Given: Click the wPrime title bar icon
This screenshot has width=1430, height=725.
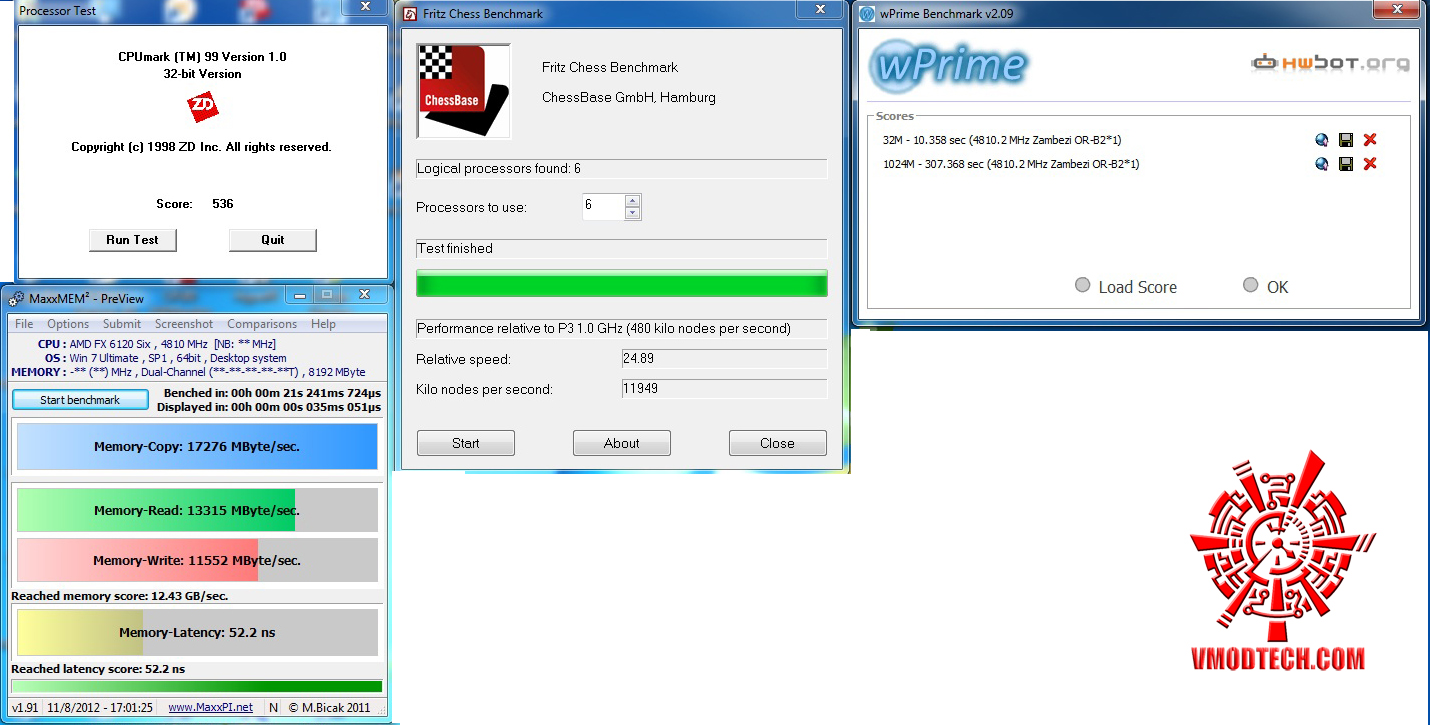Looking at the screenshot, I should 865,14.
